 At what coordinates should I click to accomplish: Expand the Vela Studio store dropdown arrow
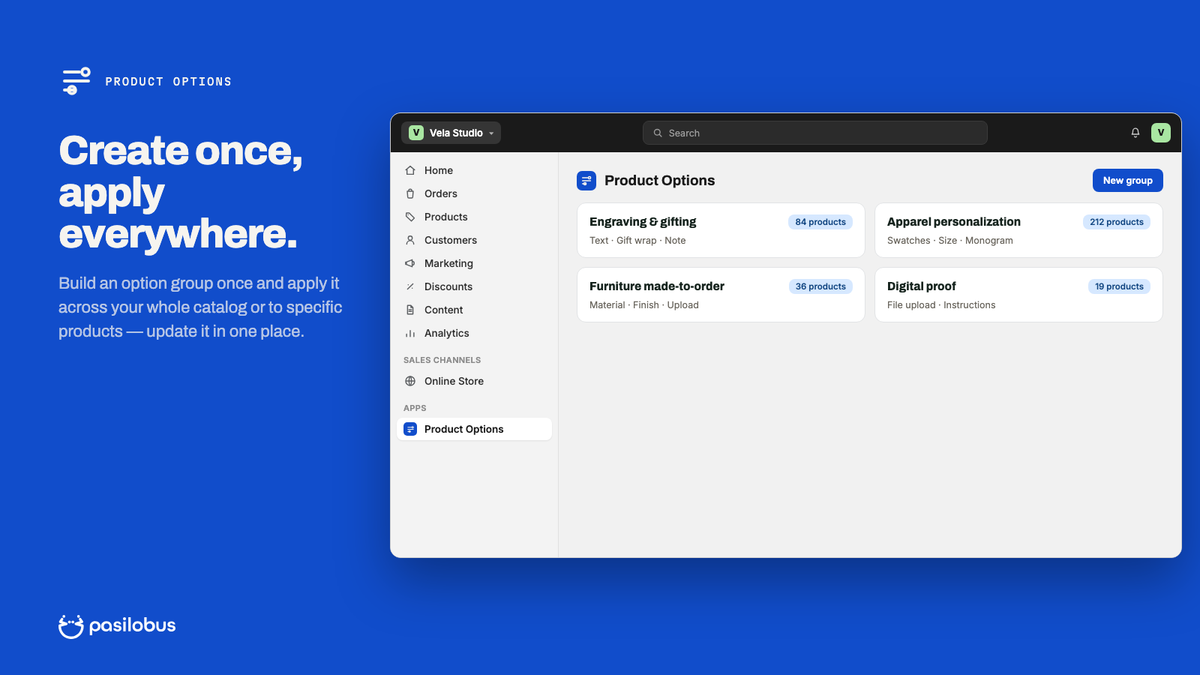pyautogui.click(x=491, y=133)
